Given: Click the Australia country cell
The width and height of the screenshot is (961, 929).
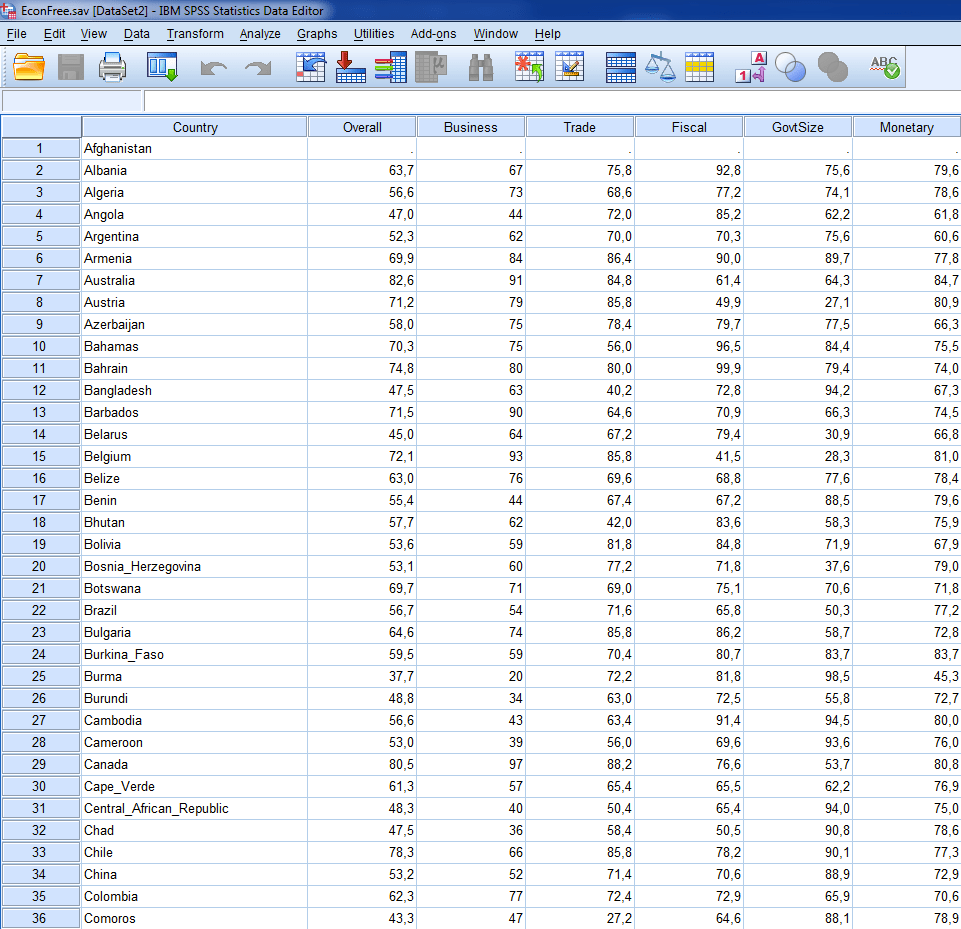Looking at the screenshot, I should point(194,280).
